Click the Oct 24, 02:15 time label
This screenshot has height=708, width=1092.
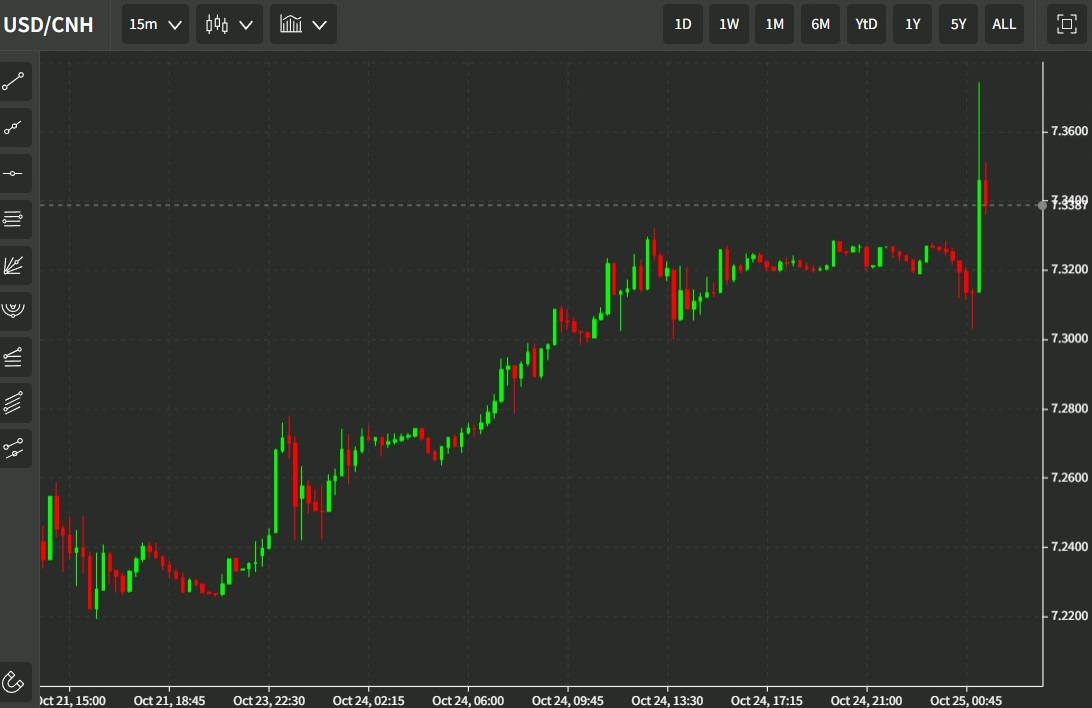368,700
